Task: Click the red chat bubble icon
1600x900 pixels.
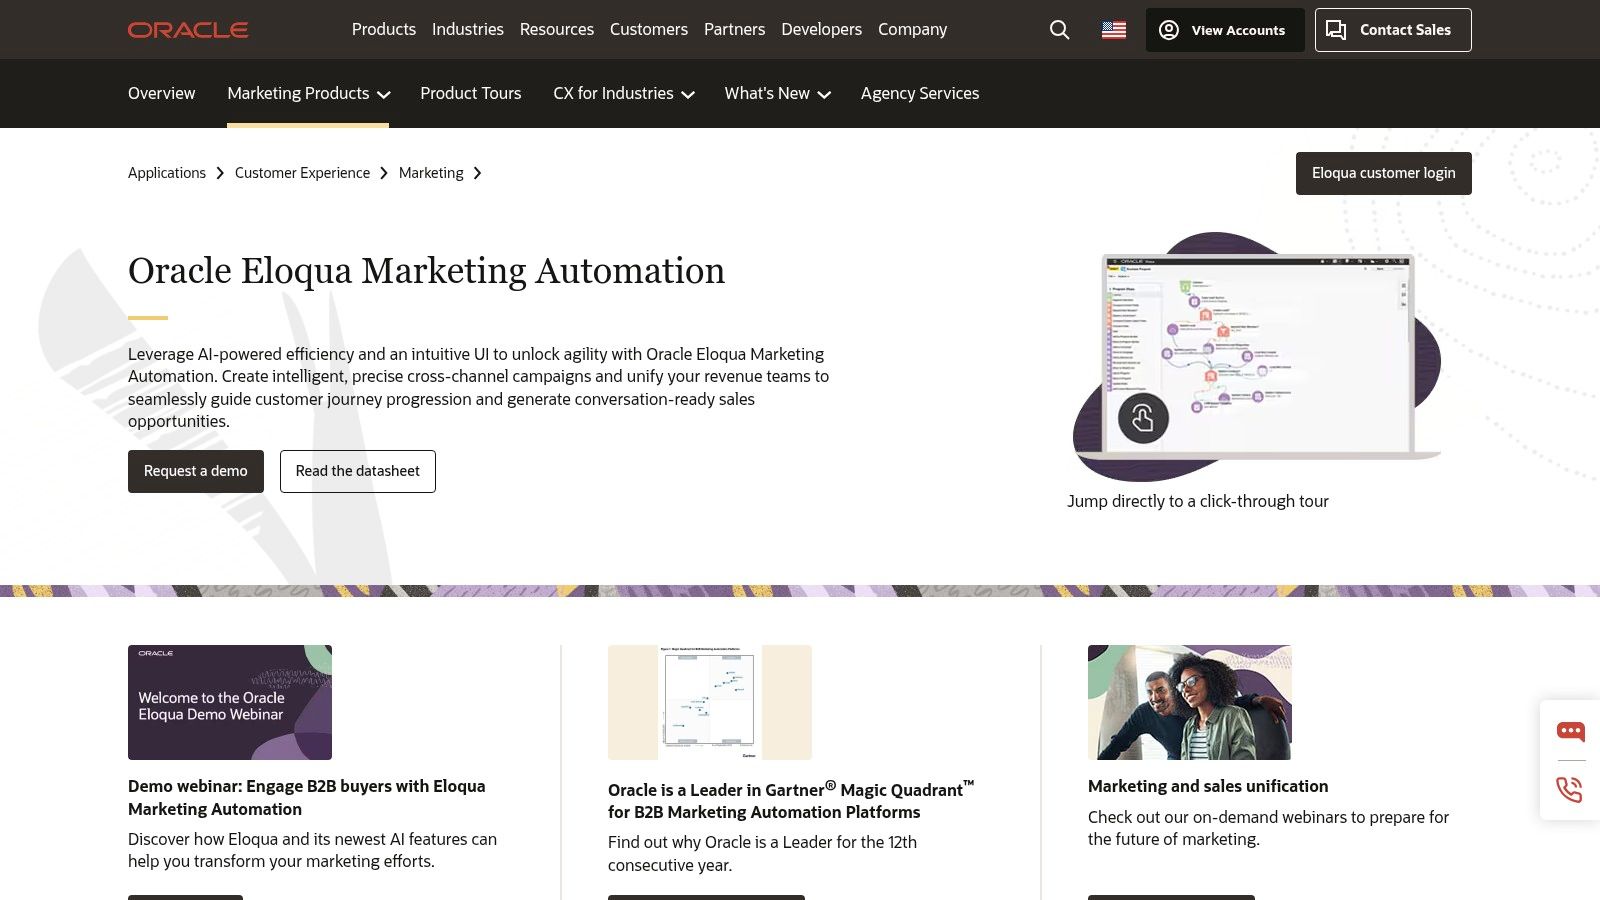Action: point(1570,732)
